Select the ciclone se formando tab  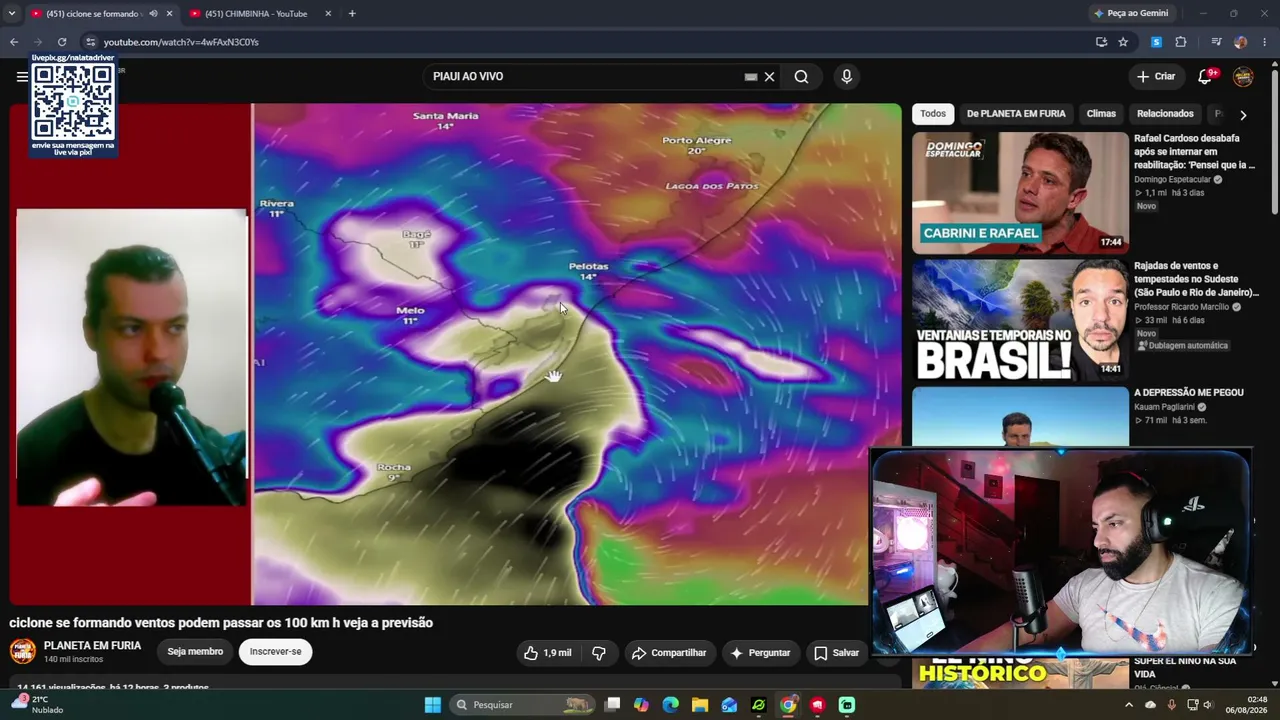point(97,14)
